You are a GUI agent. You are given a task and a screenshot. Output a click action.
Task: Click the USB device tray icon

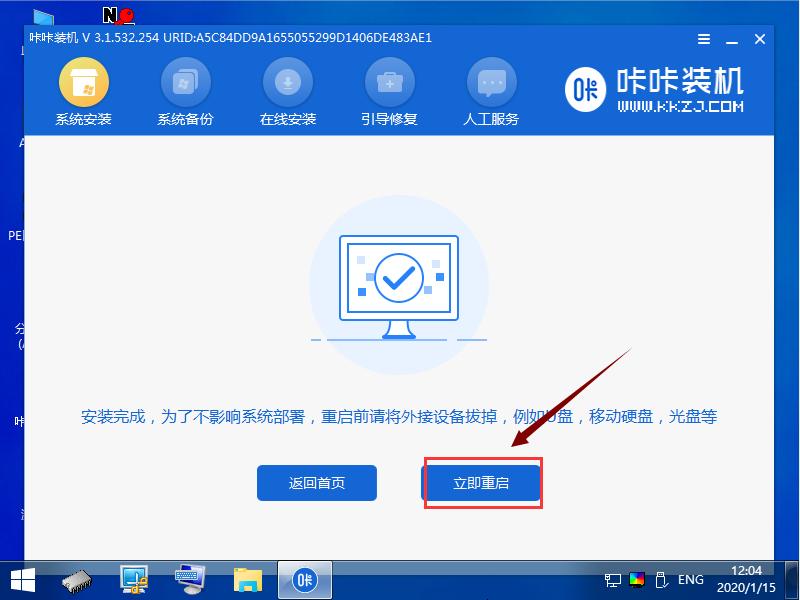click(661, 580)
